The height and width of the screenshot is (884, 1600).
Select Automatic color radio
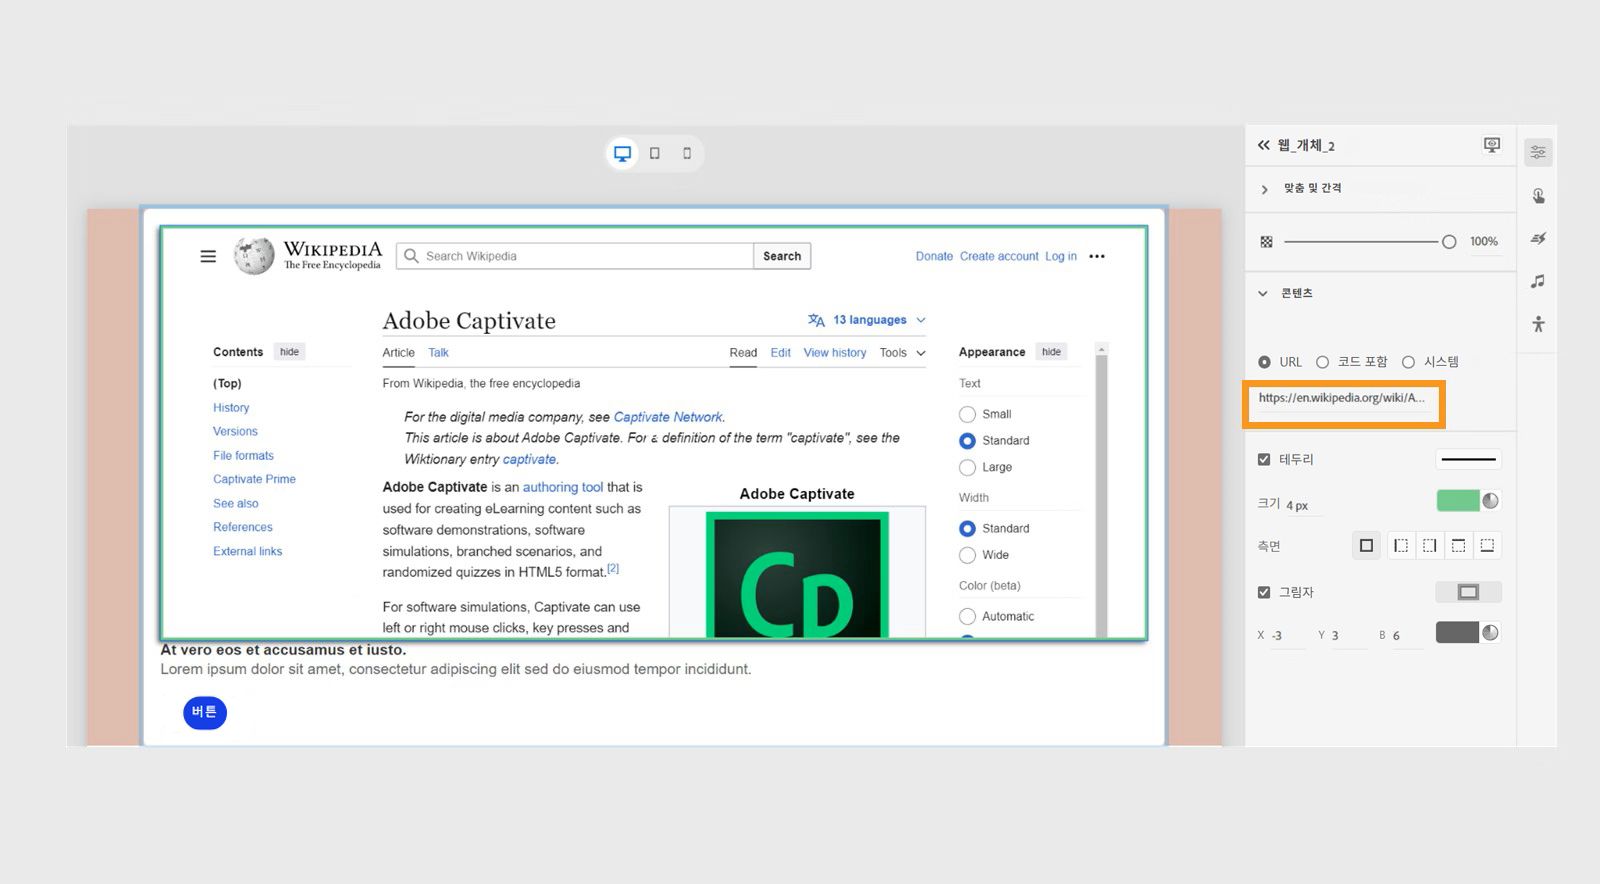(x=967, y=616)
